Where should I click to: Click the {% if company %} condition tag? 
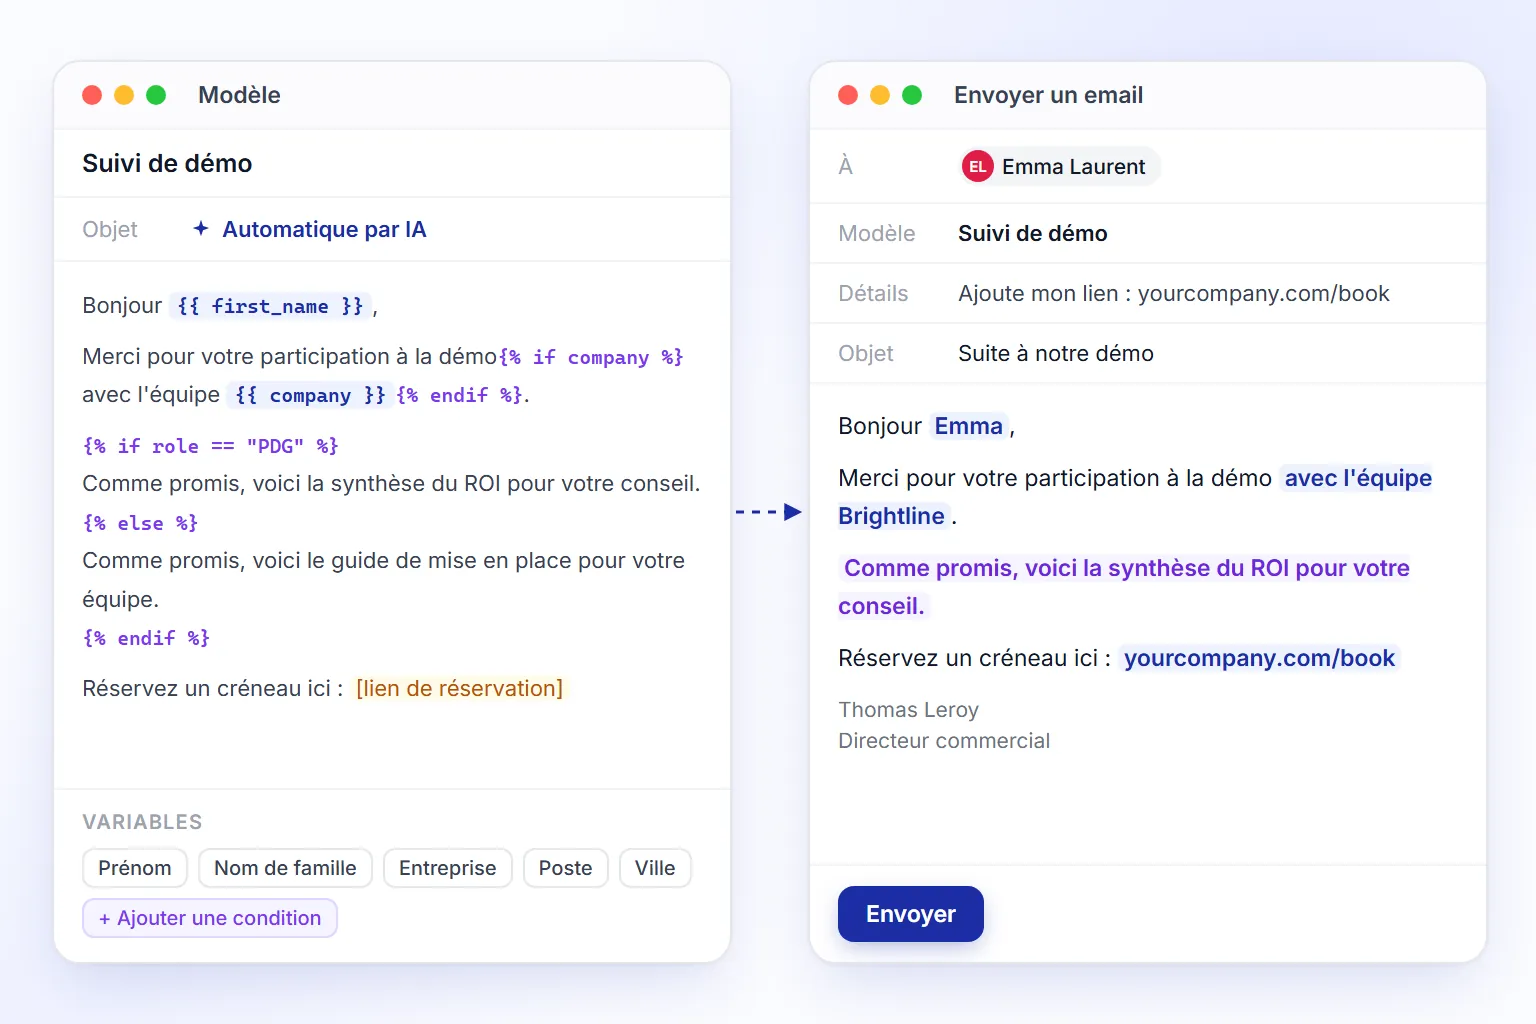click(591, 357)
